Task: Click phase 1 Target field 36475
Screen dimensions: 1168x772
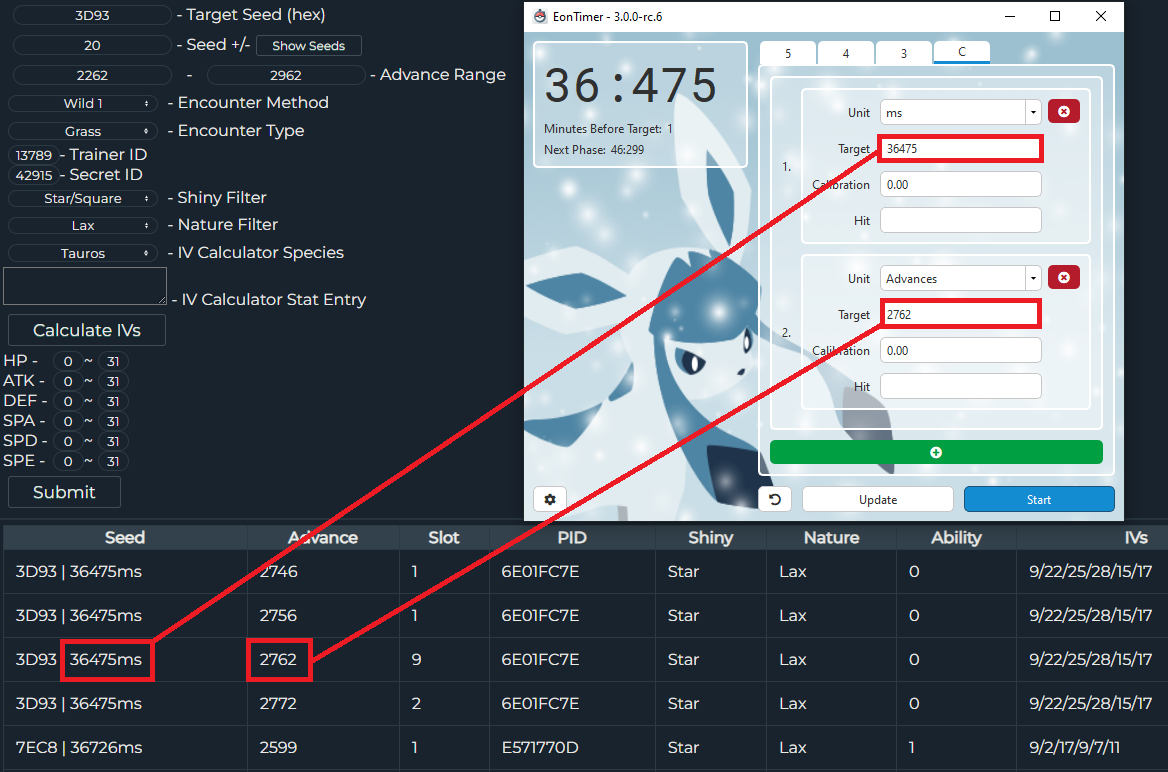Action: 960,148
